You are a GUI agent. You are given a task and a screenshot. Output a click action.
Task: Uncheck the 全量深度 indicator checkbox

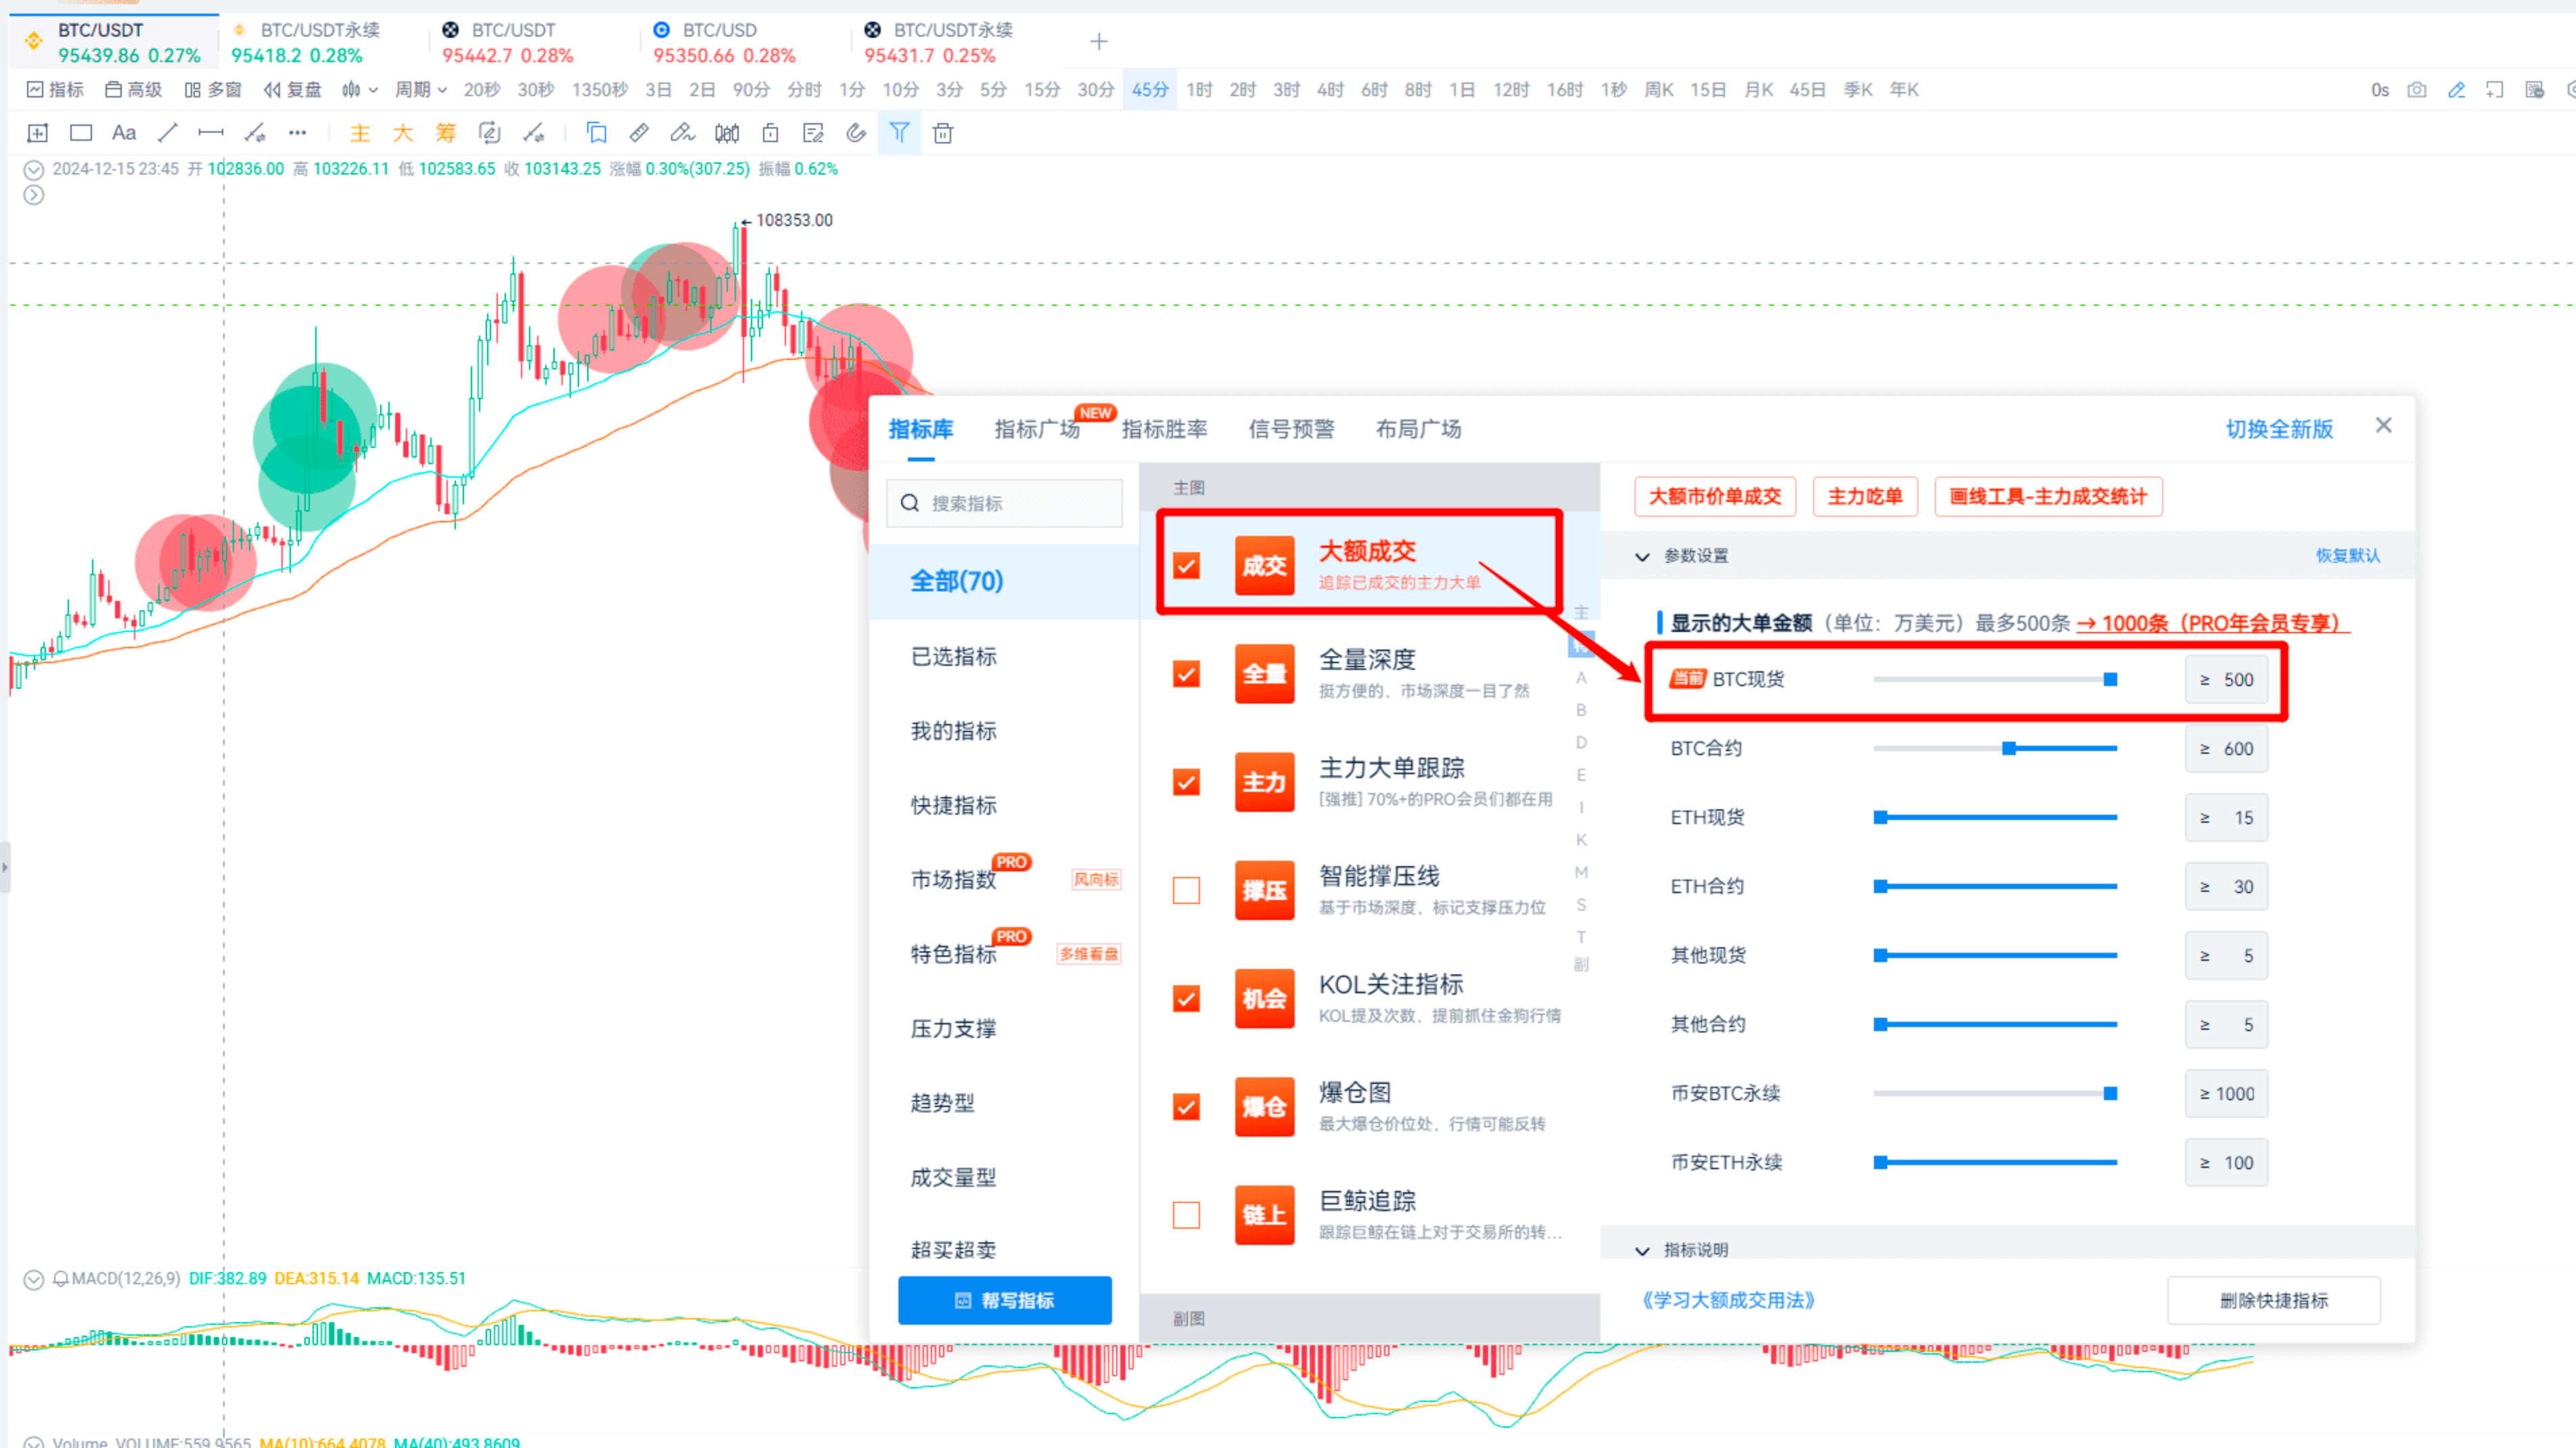(1186, 674)
